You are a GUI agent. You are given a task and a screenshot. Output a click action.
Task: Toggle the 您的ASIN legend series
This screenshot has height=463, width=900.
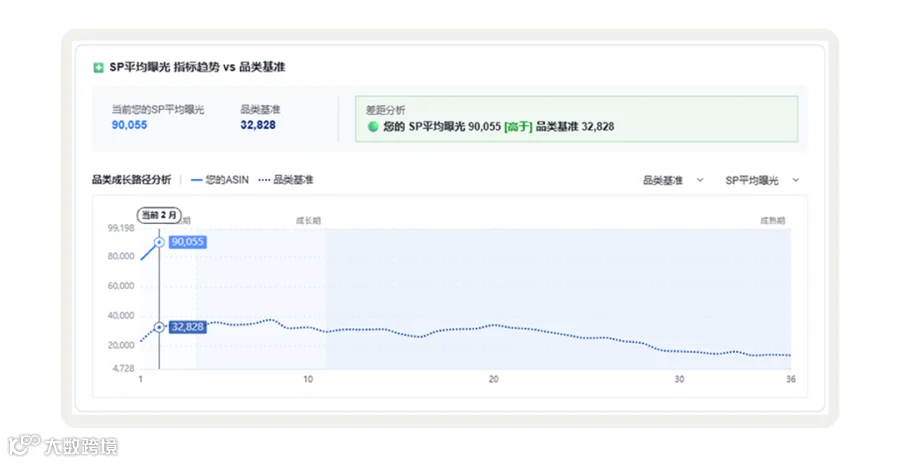click(x=219, y=180)
